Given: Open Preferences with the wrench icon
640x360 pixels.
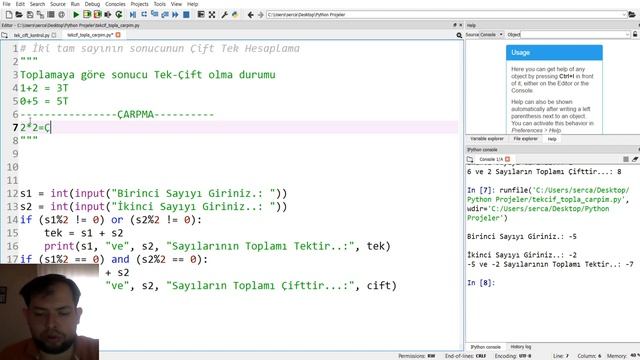Looking at the screenshot, I should click(224, 15).
